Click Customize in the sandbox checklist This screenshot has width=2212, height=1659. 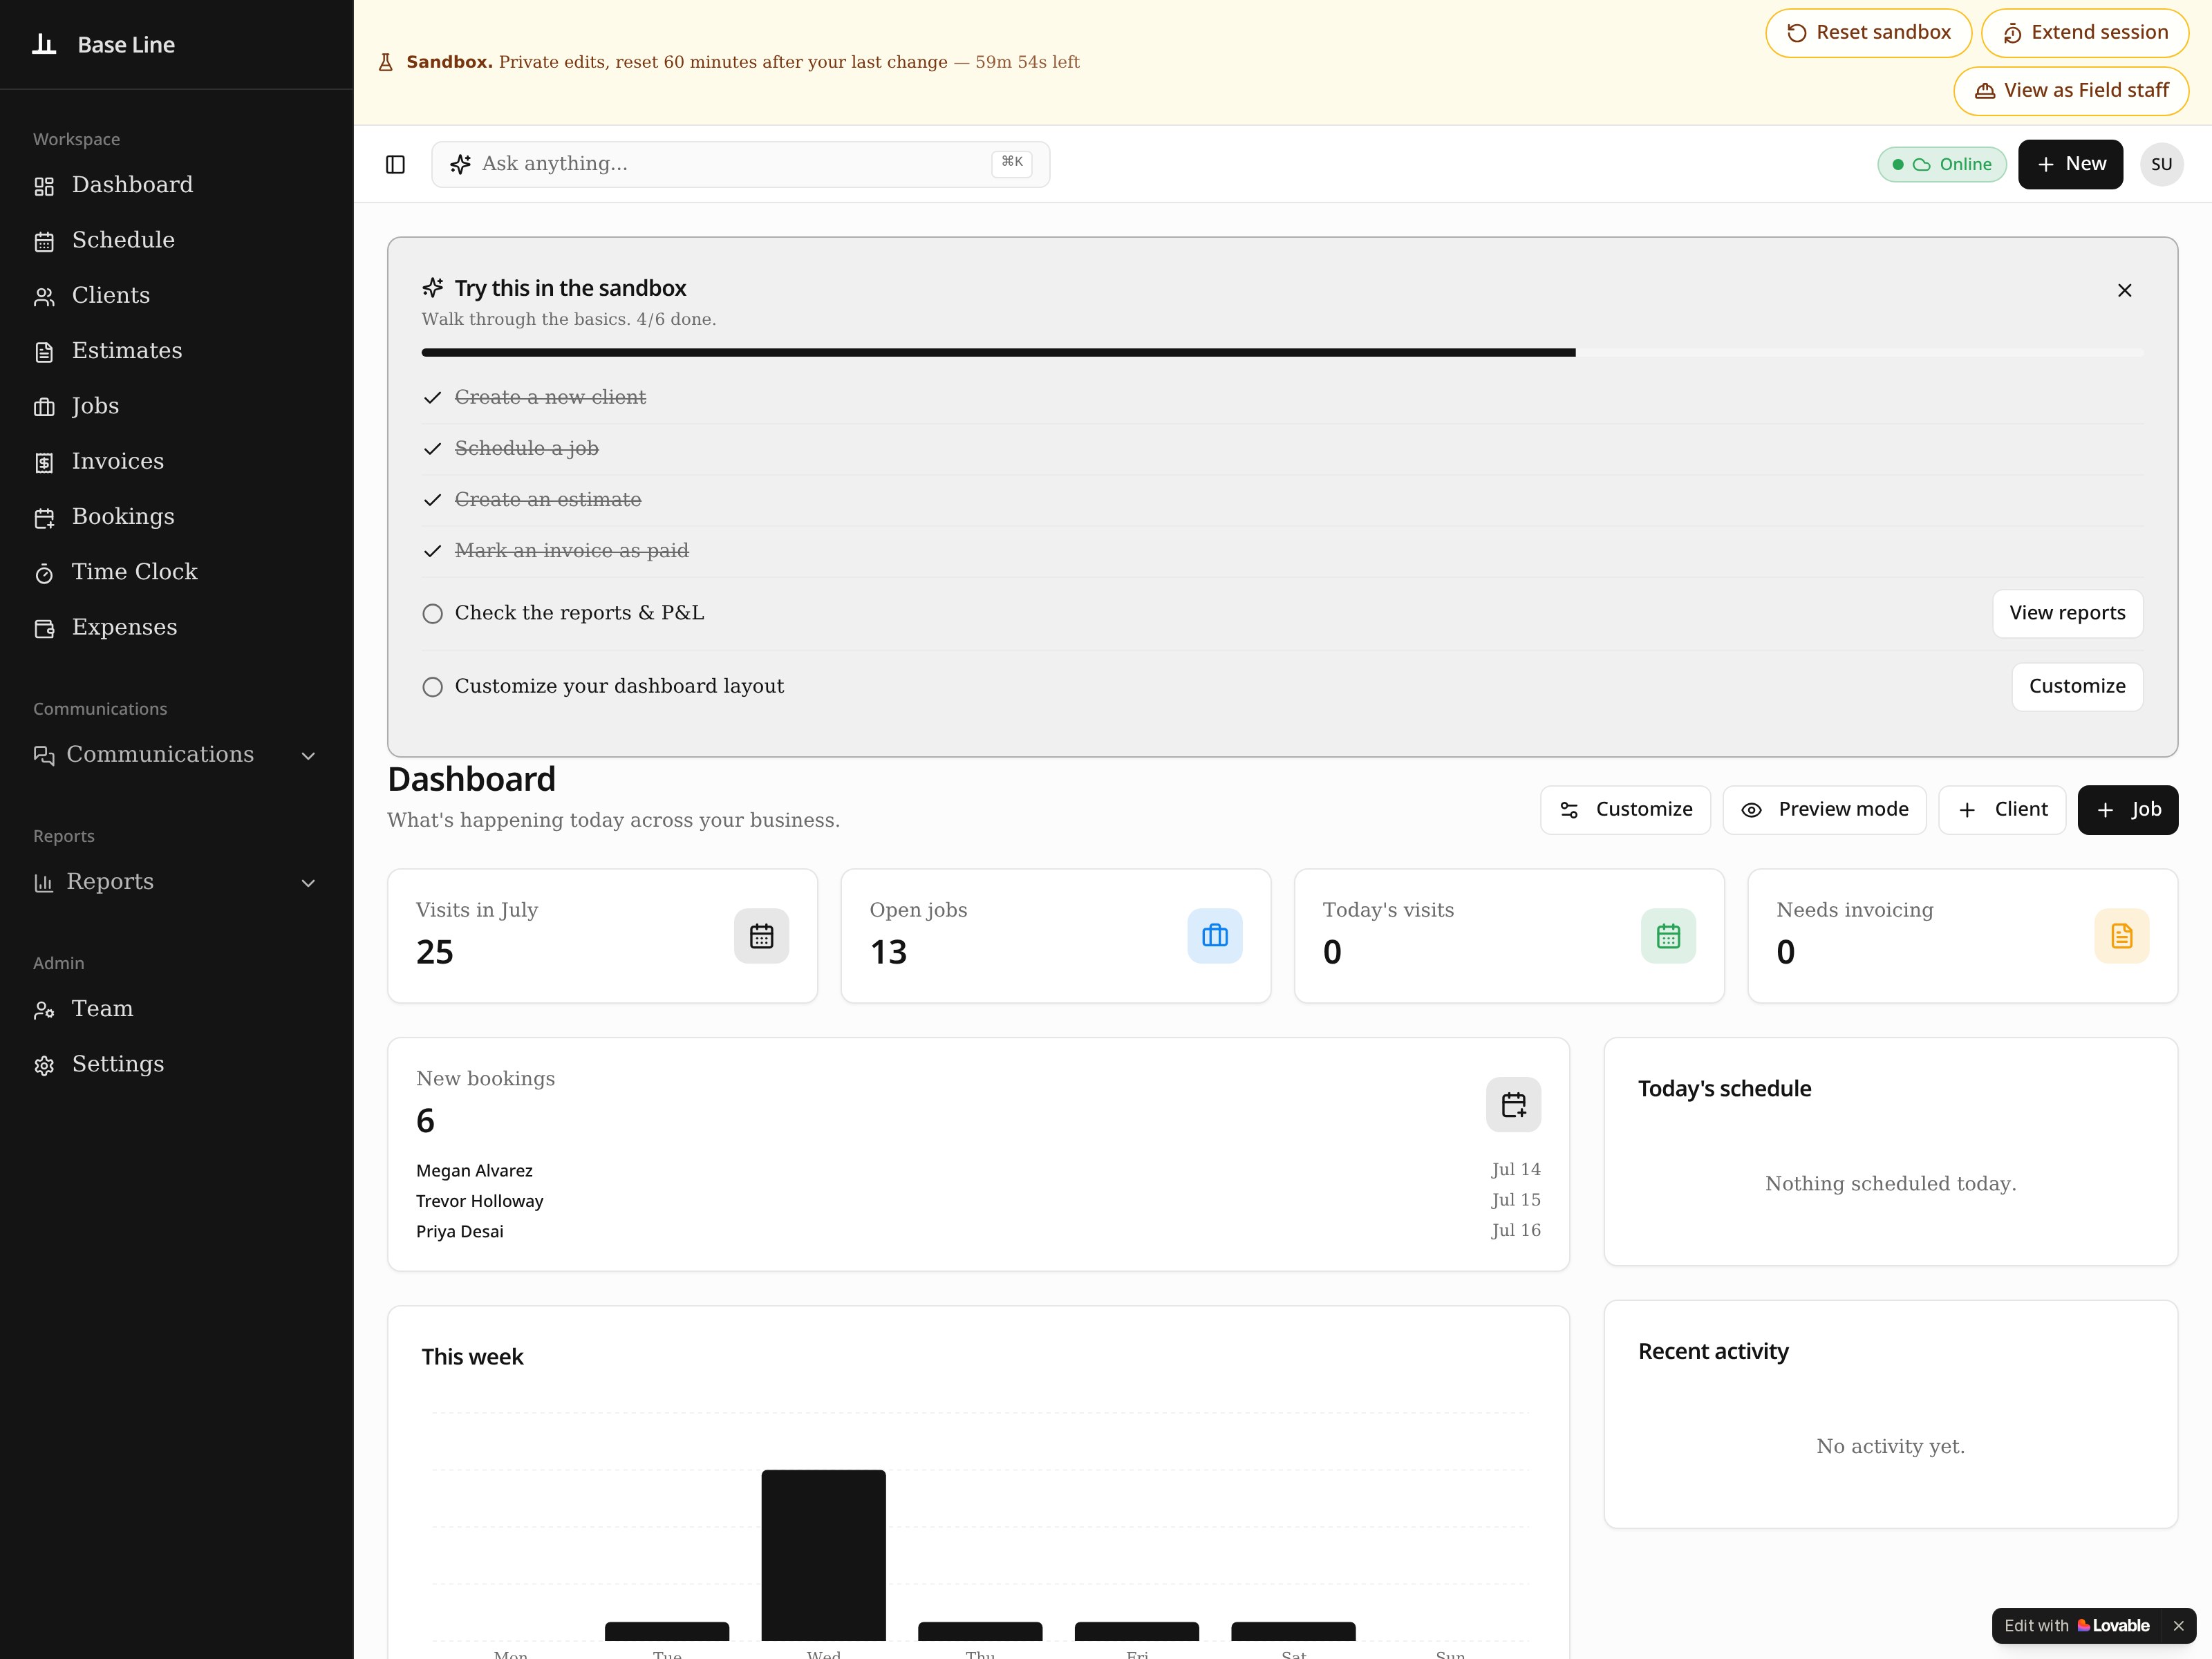(2077, 686)
